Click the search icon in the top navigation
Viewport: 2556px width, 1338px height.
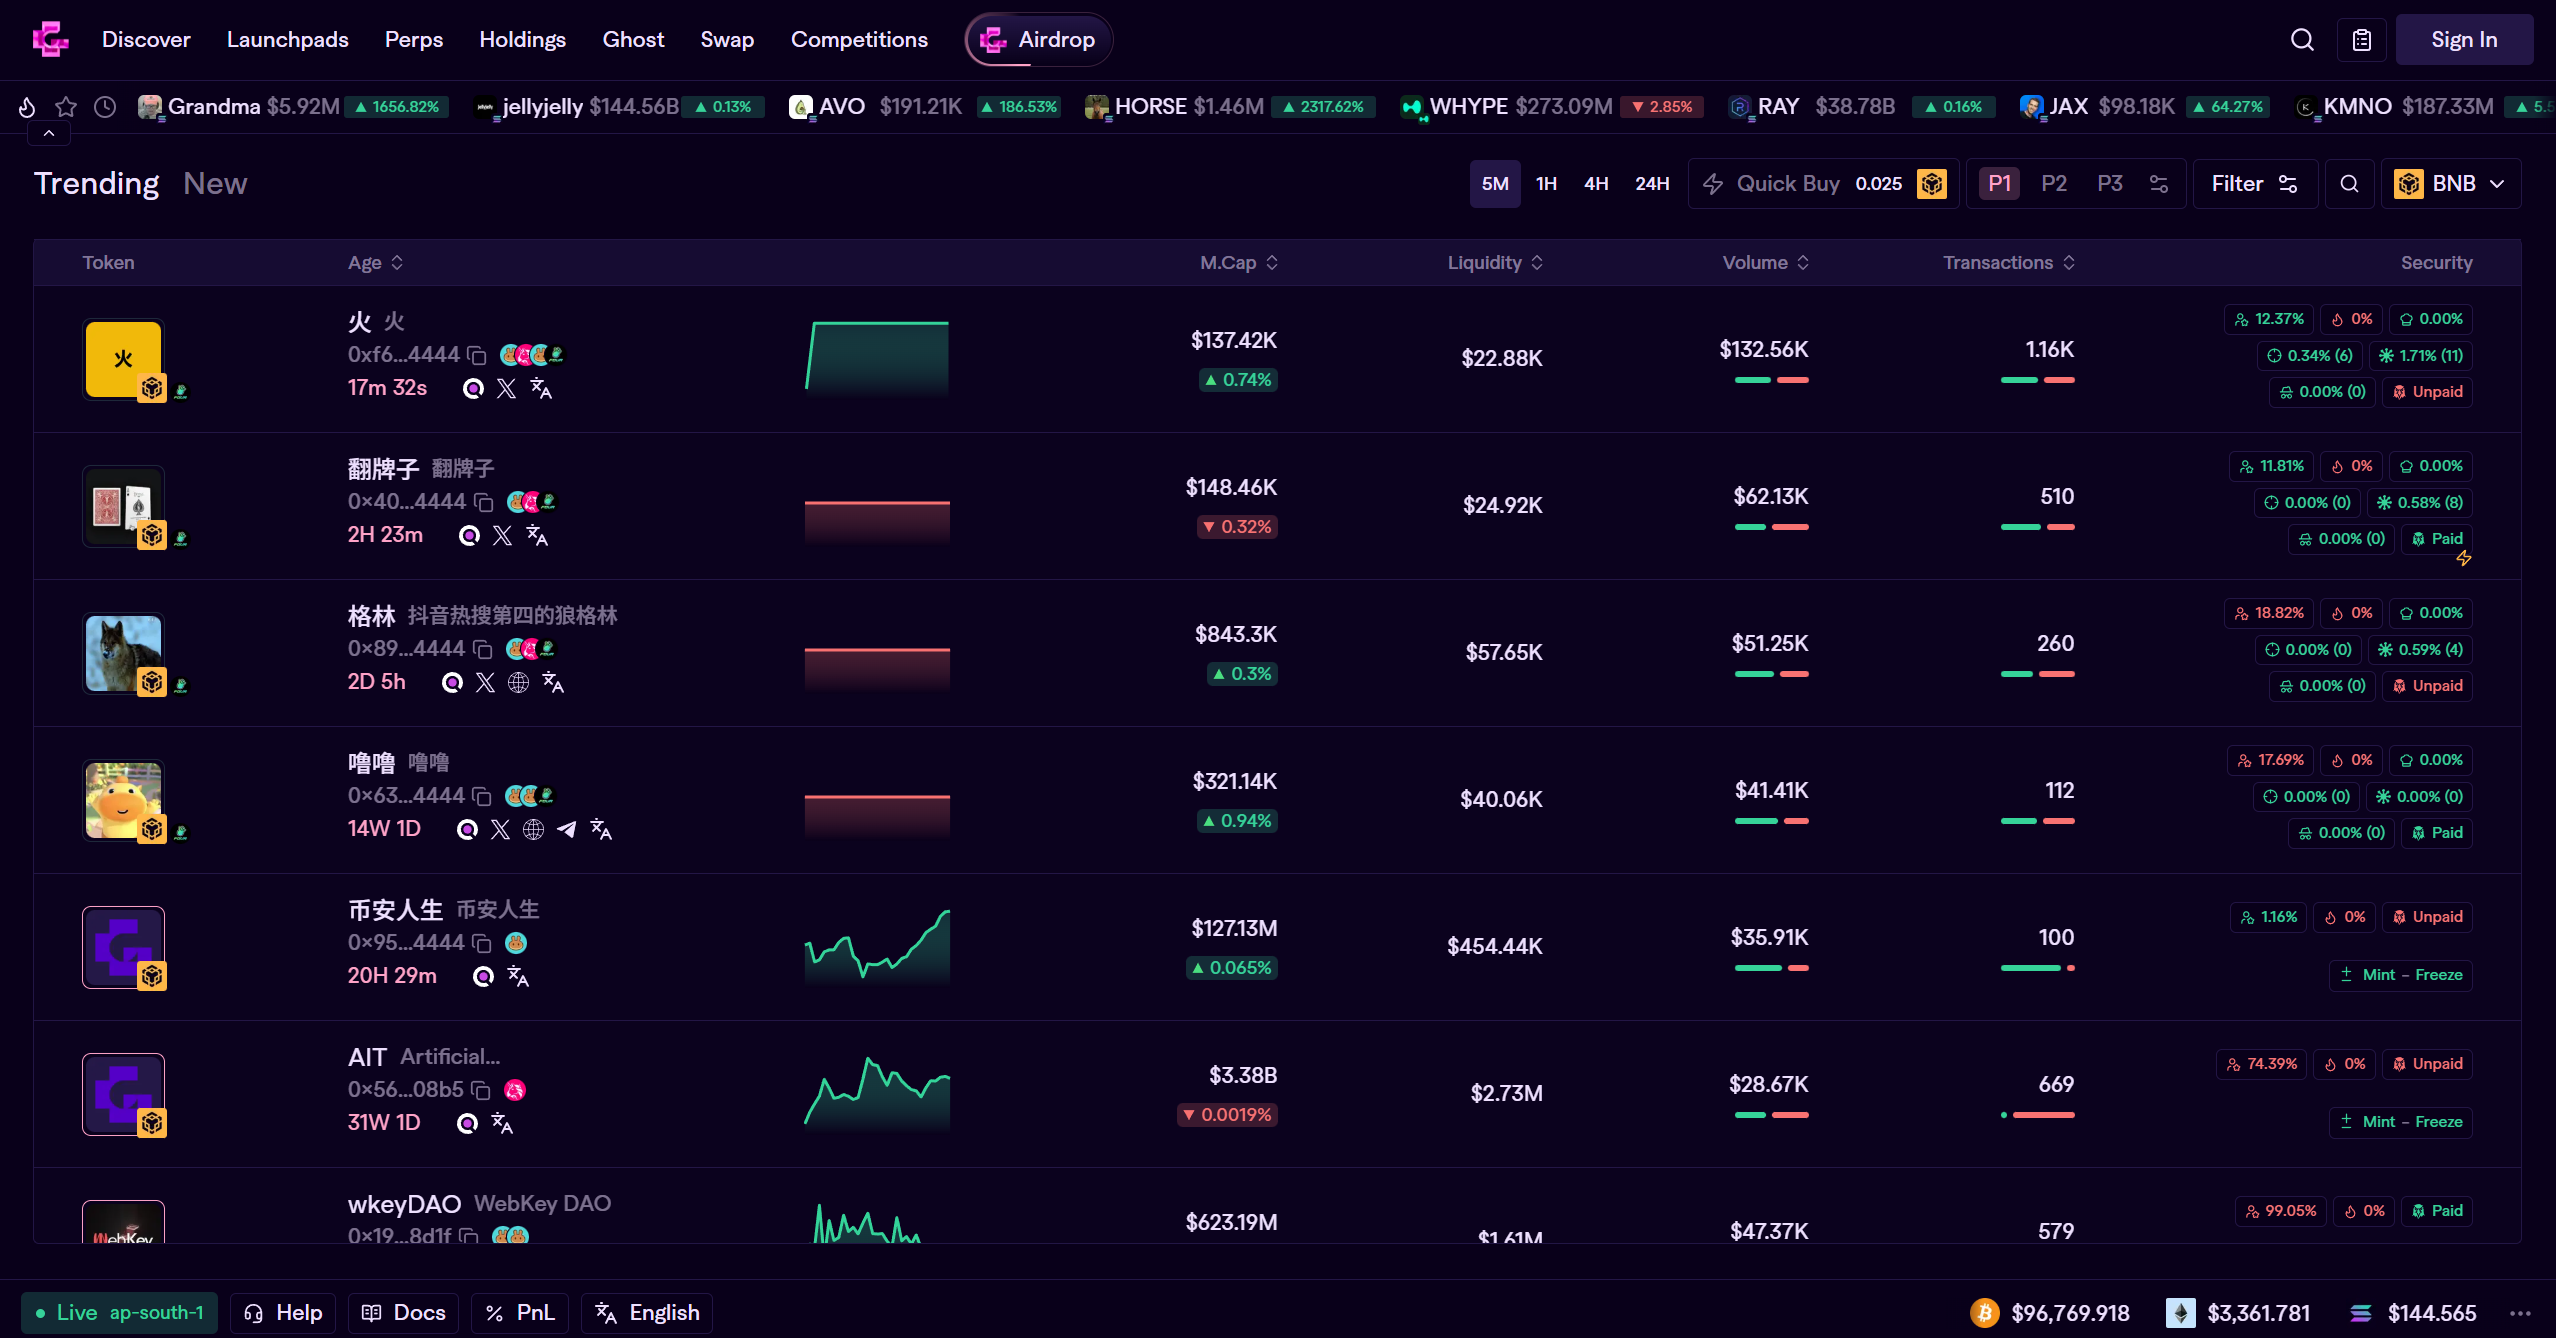click(2302, 40)
